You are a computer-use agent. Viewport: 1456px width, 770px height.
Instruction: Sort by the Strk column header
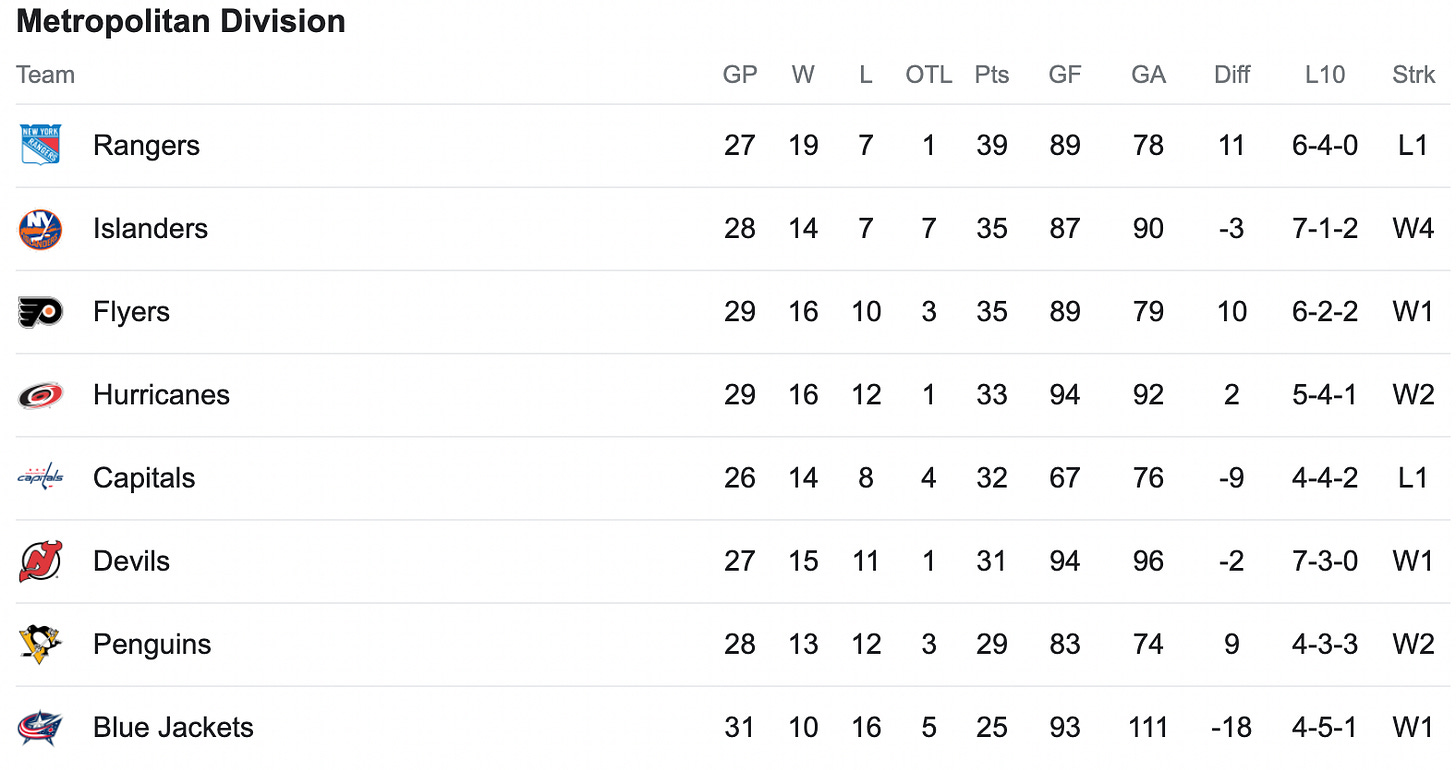pos(1413,75)
